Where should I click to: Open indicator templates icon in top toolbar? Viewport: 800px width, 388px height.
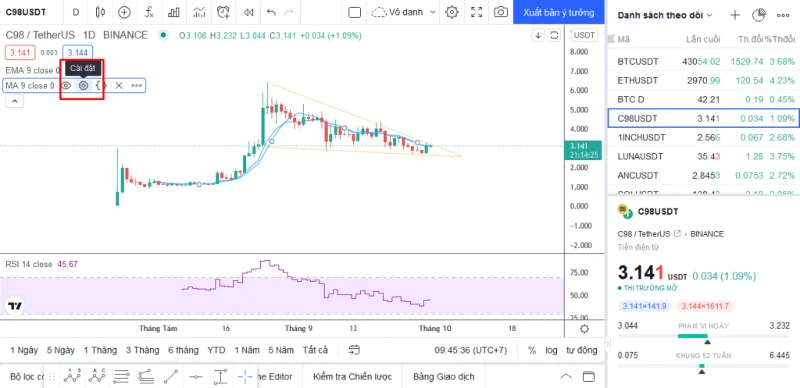[199, 12]
